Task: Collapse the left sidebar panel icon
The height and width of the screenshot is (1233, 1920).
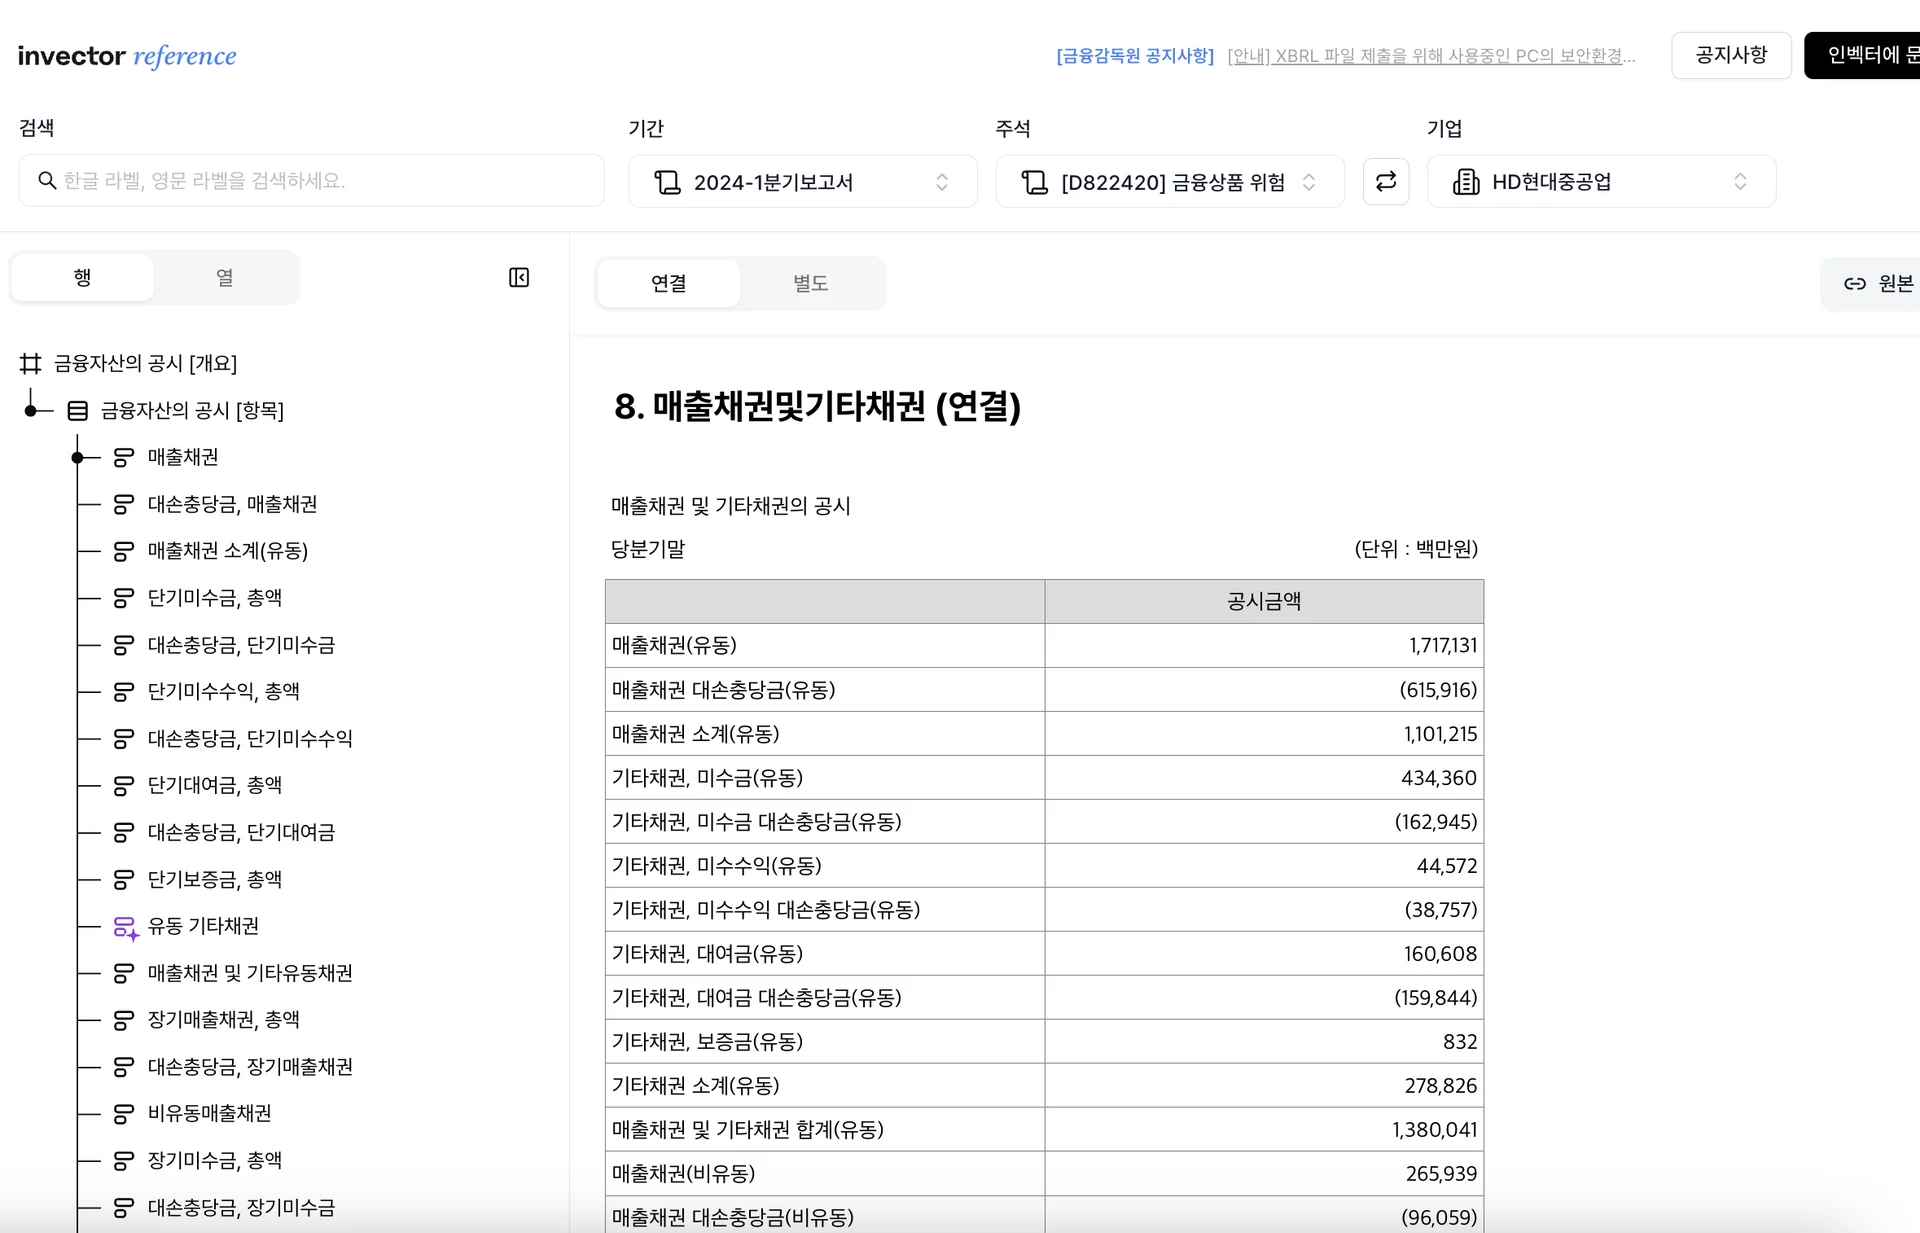Action: 519,277
